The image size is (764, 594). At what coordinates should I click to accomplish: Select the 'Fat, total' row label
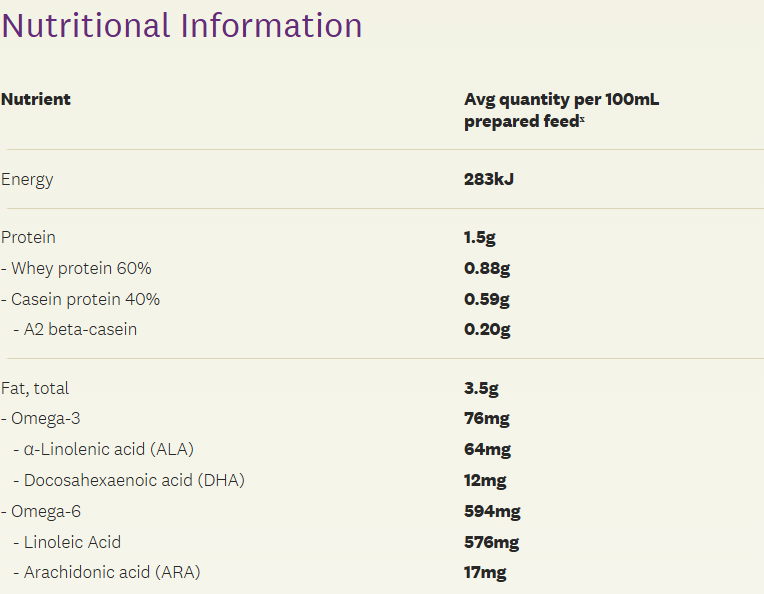[x=35, y=388]
